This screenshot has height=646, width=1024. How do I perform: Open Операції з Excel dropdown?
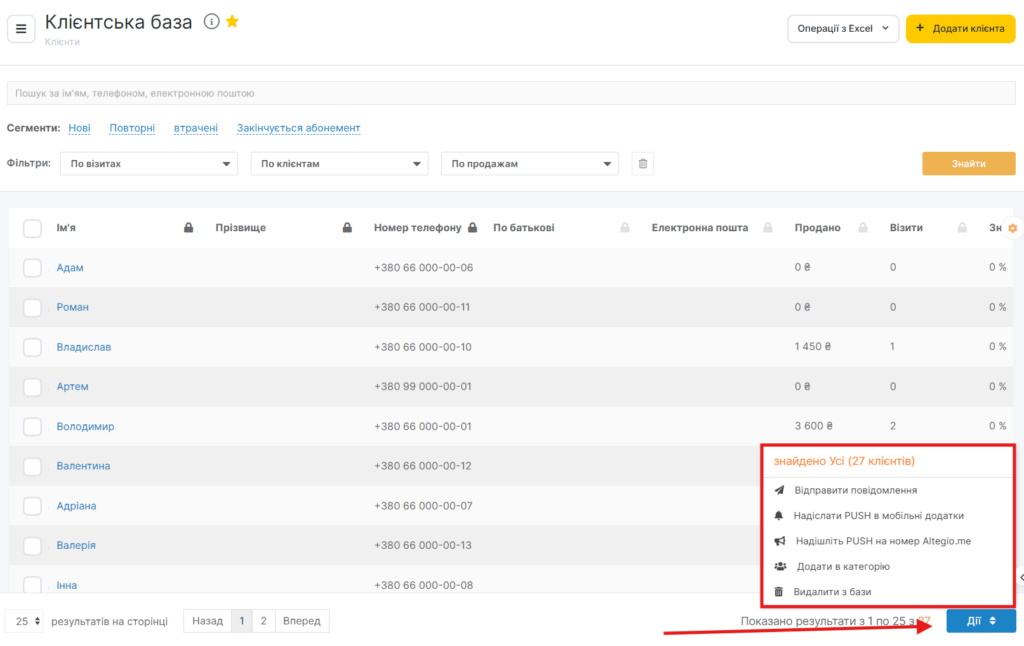click(x=843, y=29)
